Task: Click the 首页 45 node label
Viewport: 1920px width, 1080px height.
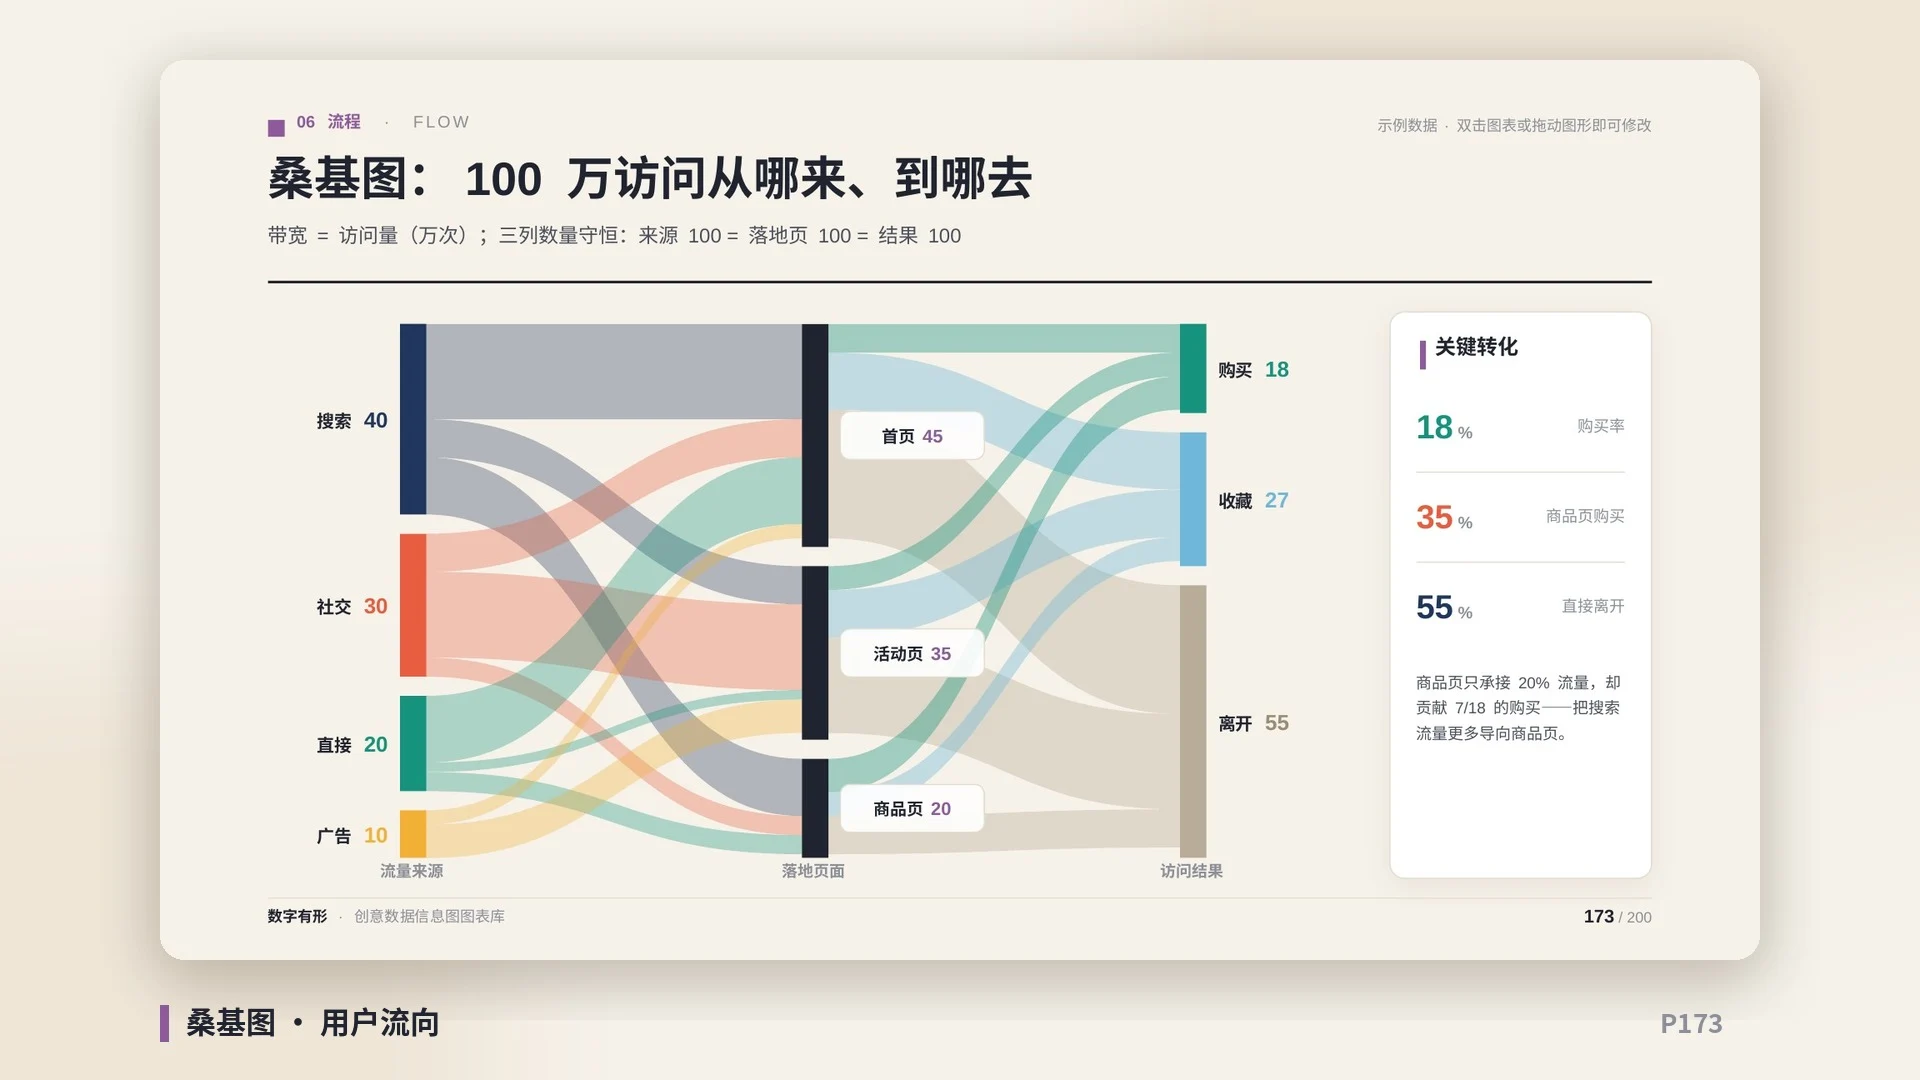Action: point(912,436)
